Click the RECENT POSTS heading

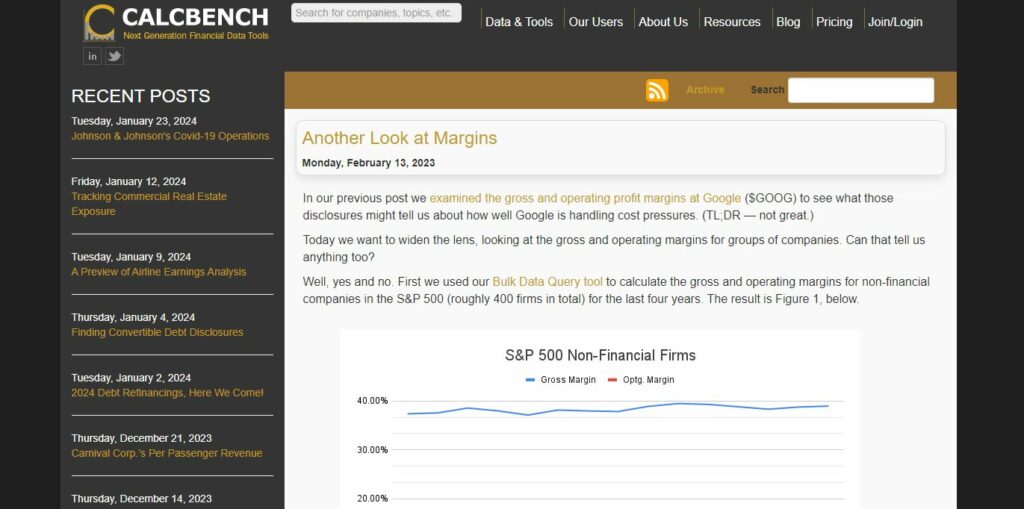pos(140,96)
